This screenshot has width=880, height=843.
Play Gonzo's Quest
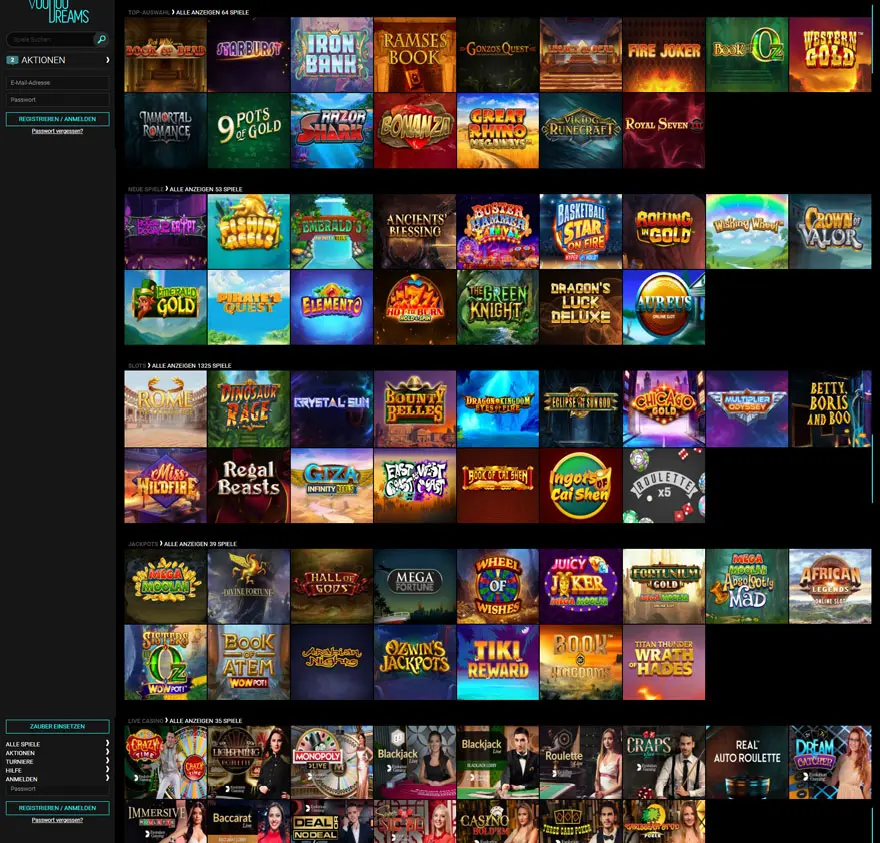(x=498, y=54)
